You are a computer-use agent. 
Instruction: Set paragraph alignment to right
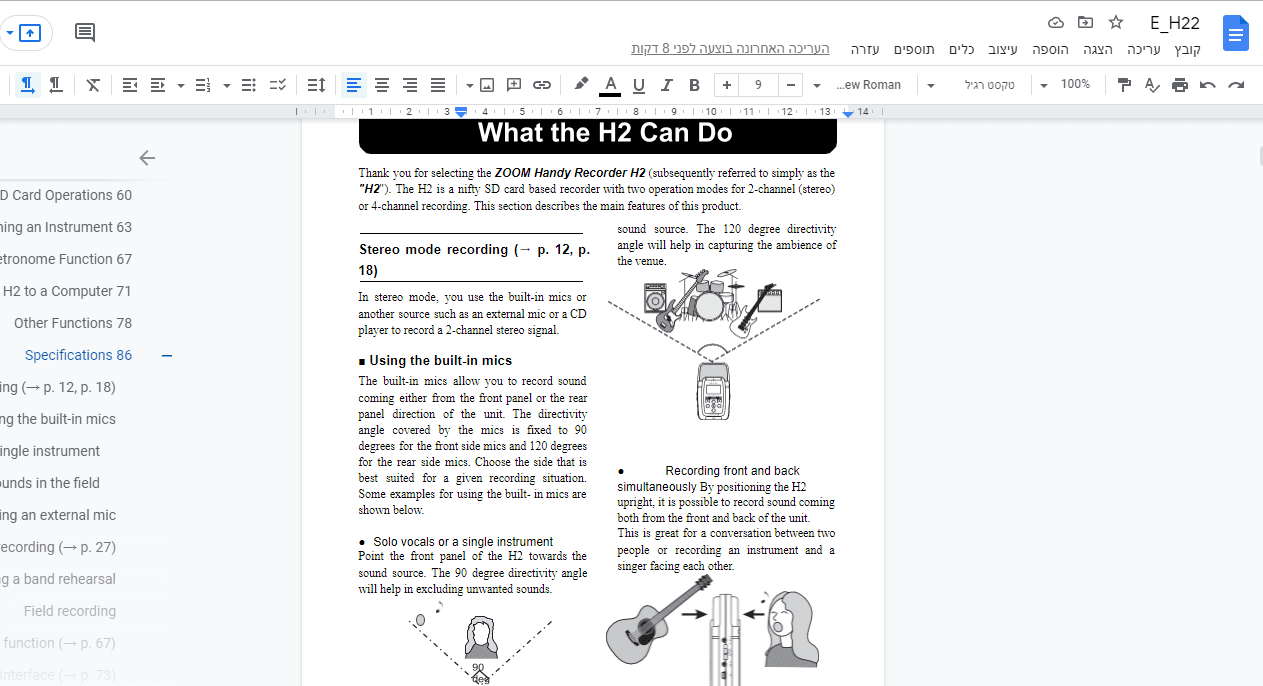[409, 85]
